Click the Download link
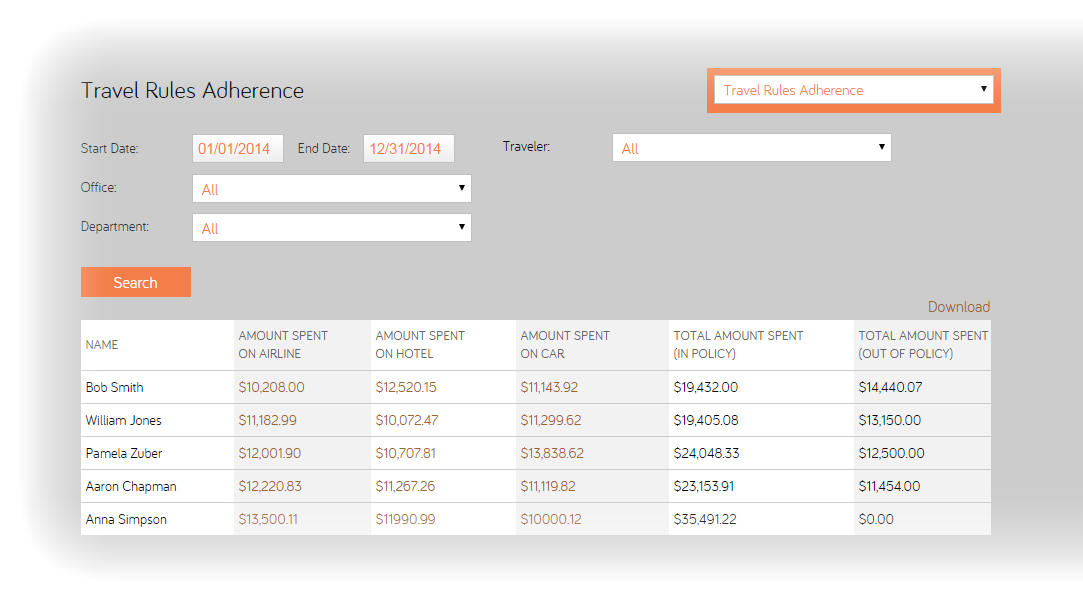 pyautogui.click(x=958, y=307)
